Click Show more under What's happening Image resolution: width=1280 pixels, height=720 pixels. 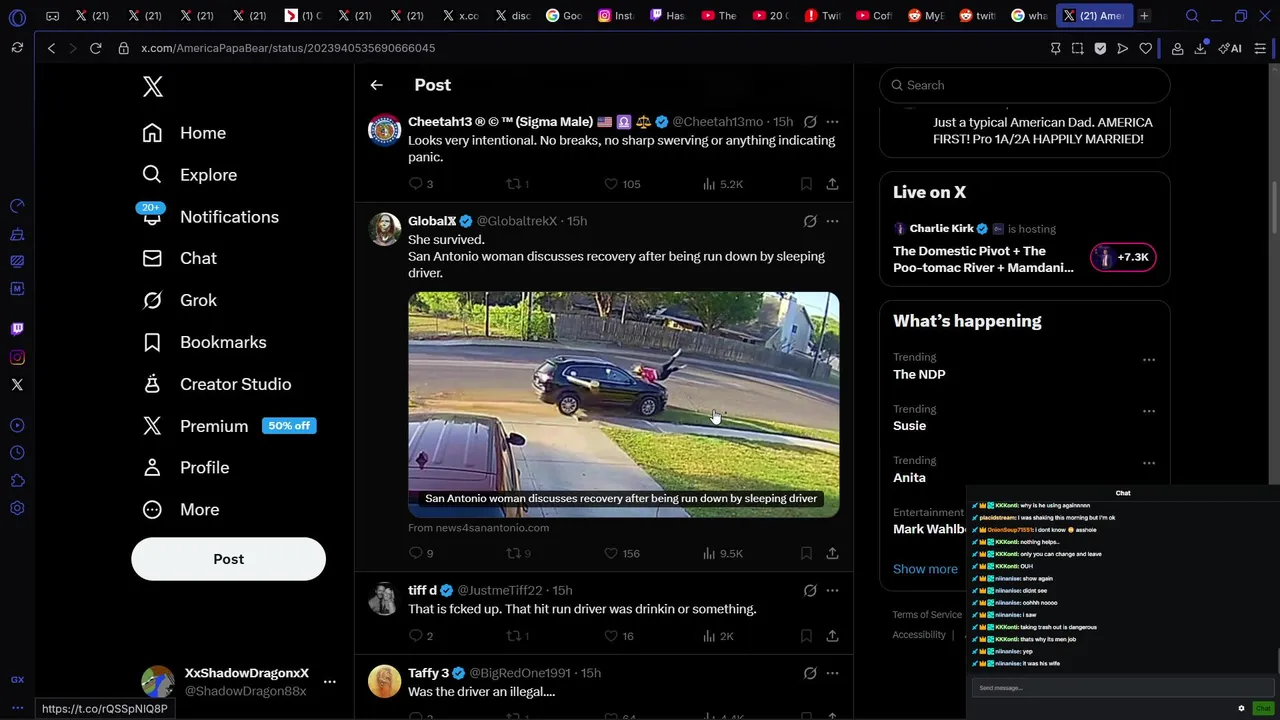925,569
